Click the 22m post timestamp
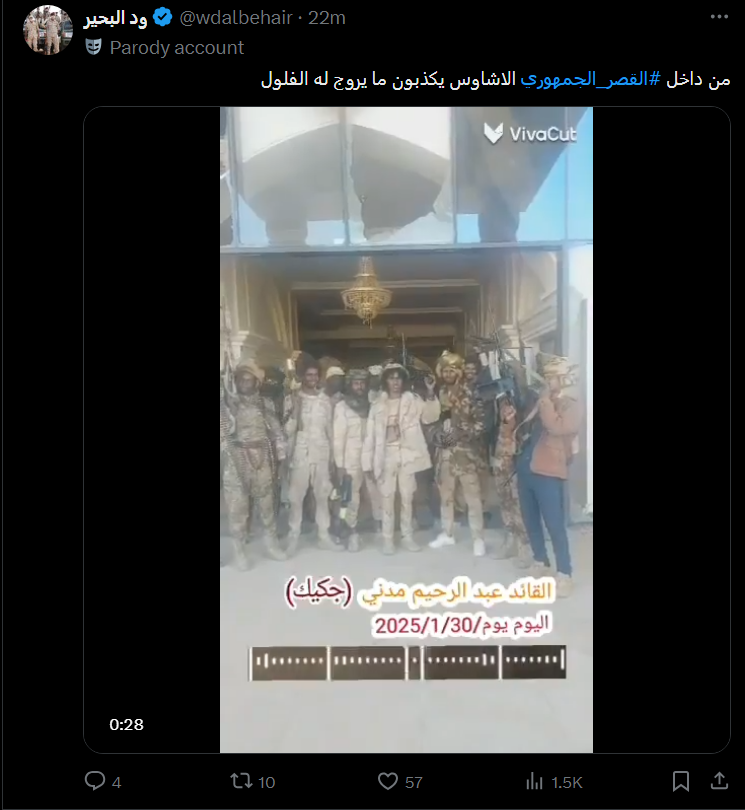This screenshot has height=810, width=745. (x=327, y=18)
